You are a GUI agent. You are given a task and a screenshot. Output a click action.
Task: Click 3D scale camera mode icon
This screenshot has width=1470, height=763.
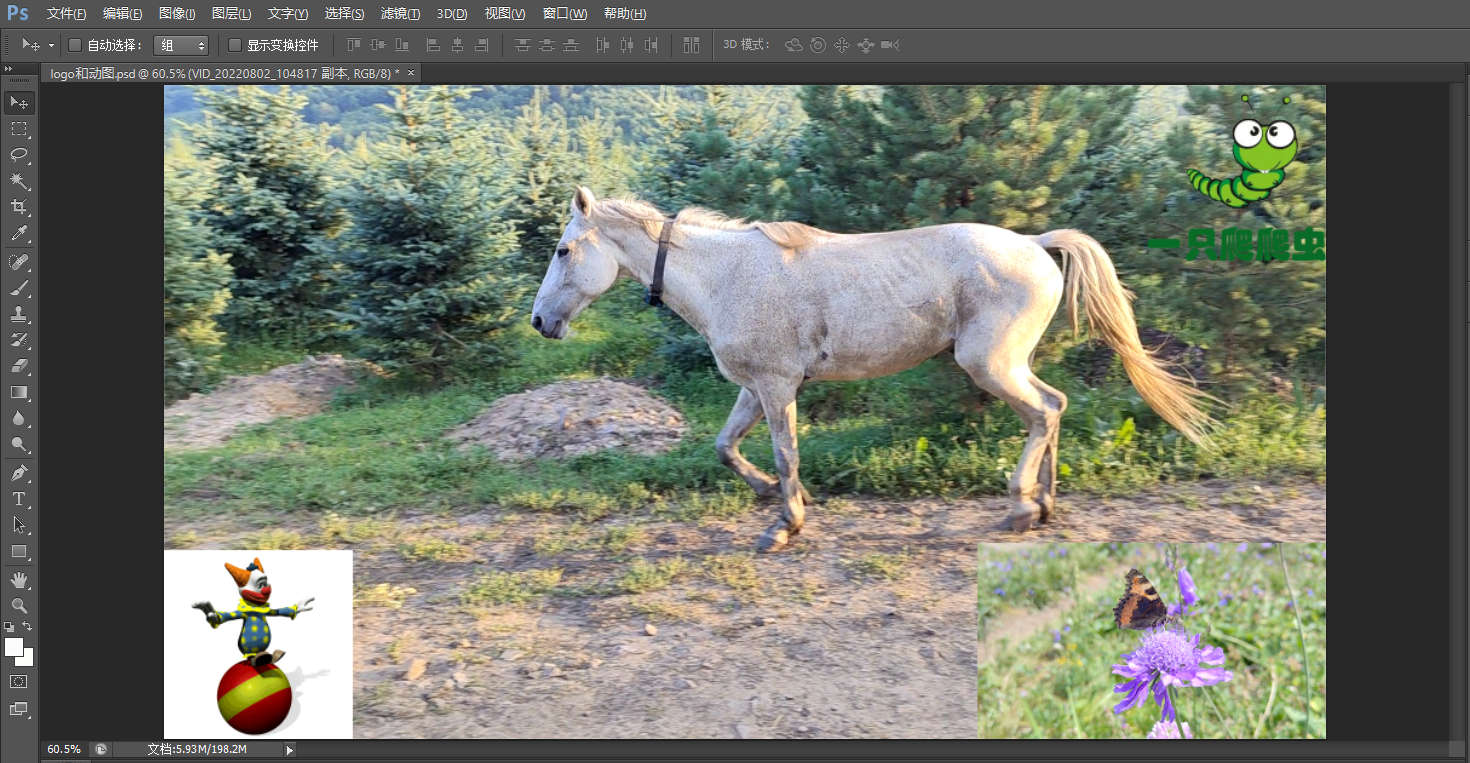tap(890, 45)
